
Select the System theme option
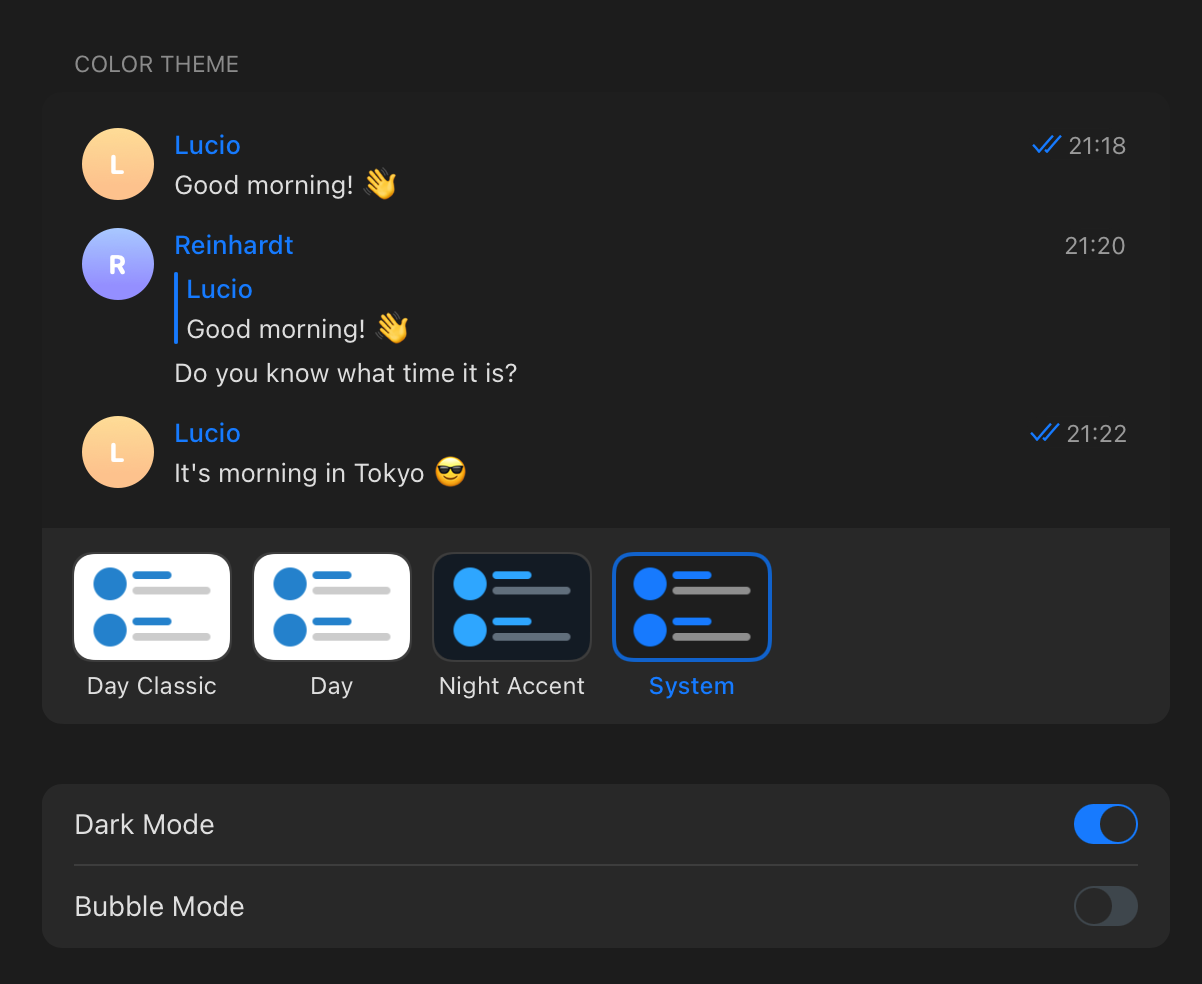pyautogui.click(x=691, y=607)
